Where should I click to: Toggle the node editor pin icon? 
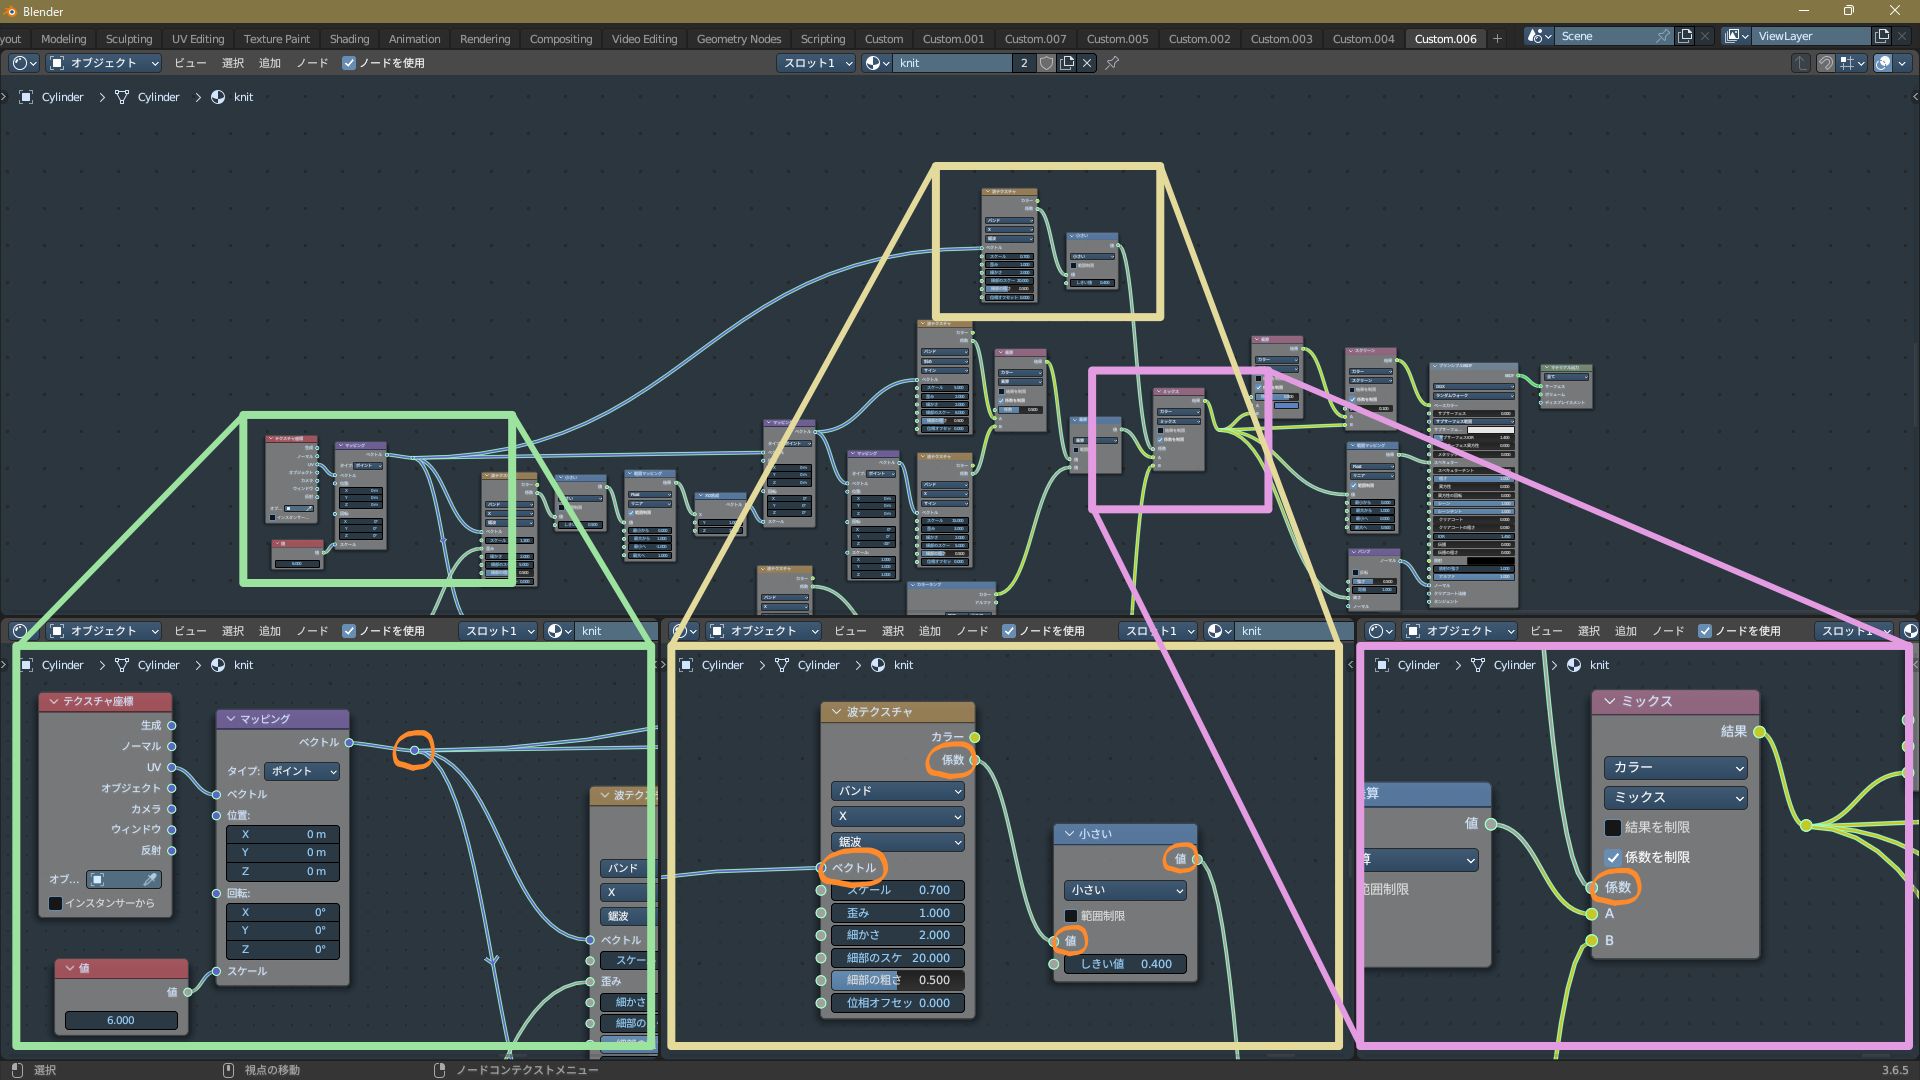tap(1112, 63)
